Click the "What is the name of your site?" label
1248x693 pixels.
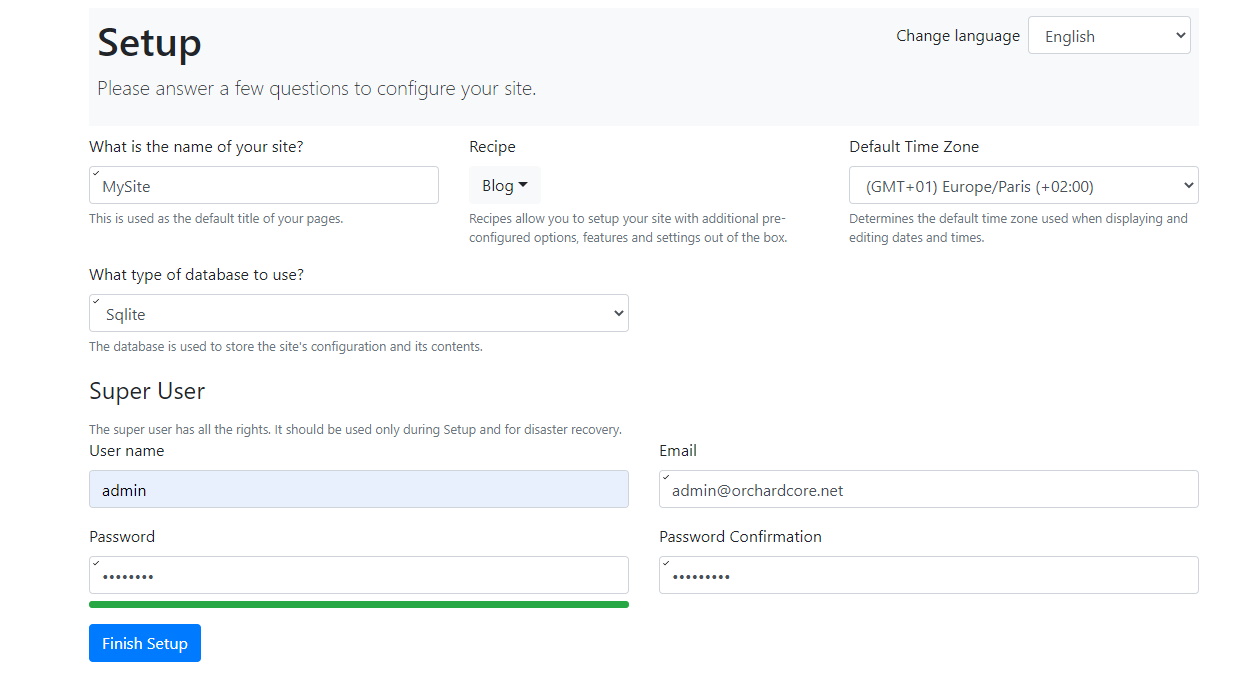click(196, 146)
